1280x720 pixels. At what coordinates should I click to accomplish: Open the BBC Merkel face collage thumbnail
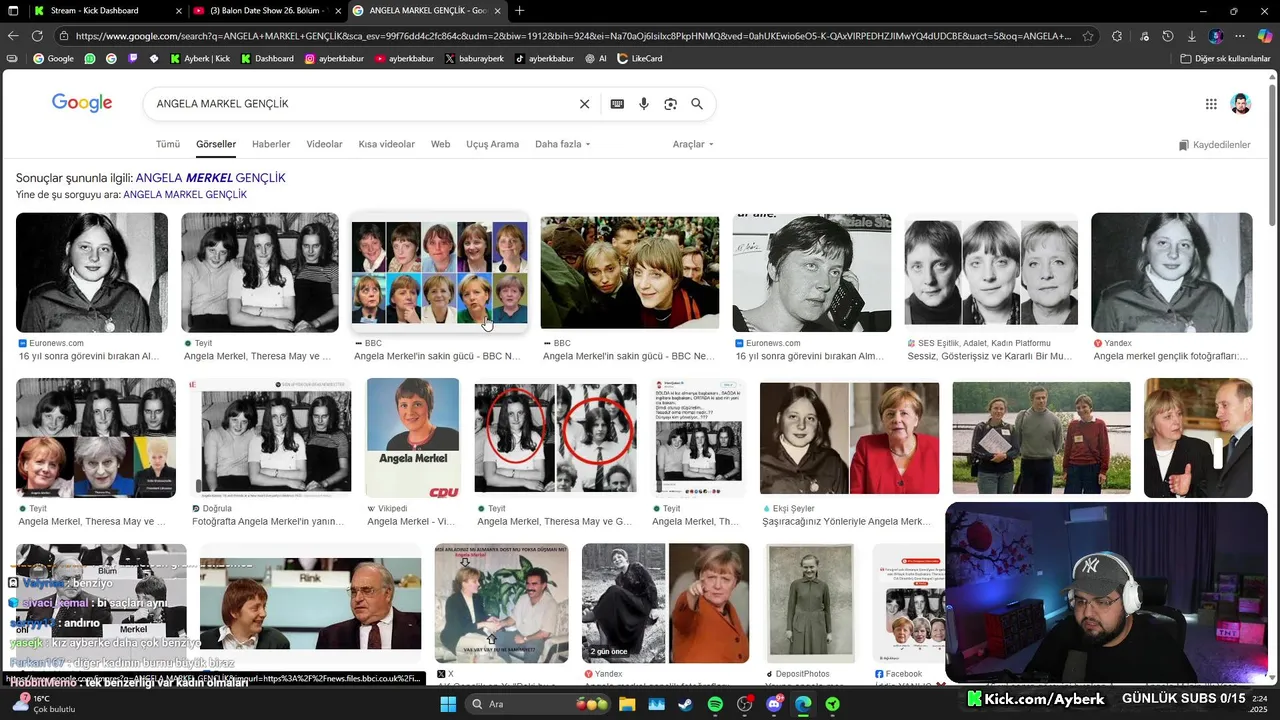[x=439, y=272]
